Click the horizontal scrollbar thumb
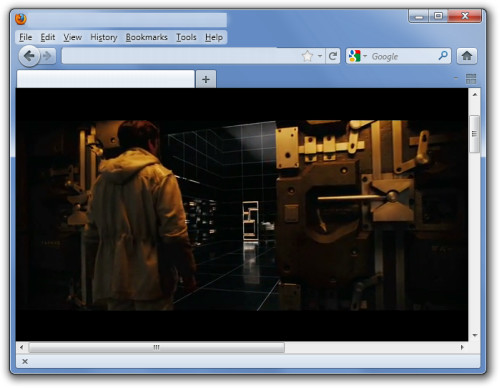 click(x=157, y=347)
